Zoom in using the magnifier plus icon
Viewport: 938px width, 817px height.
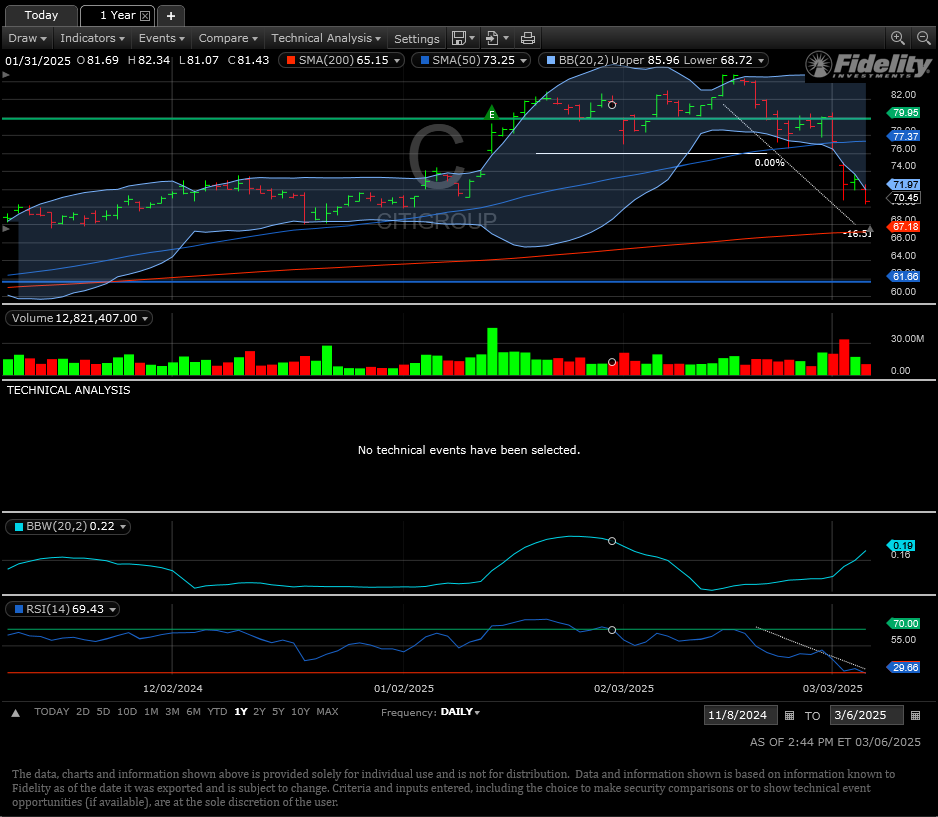click(897, 38)
